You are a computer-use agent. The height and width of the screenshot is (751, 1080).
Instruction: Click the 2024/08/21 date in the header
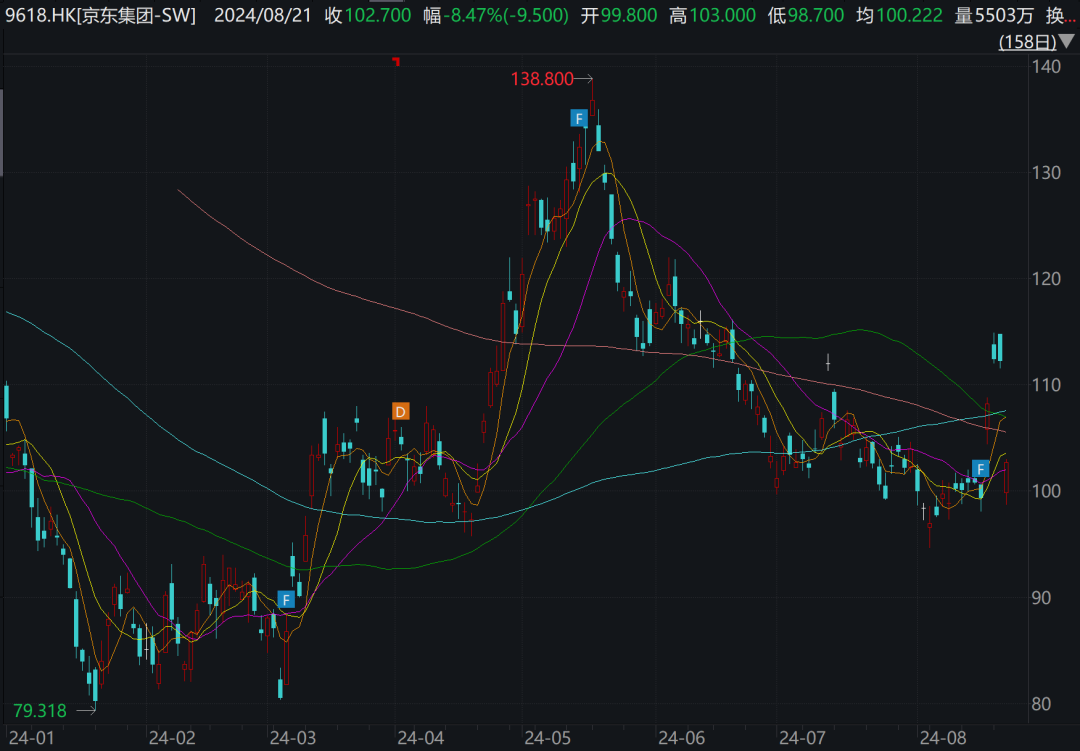263,15
